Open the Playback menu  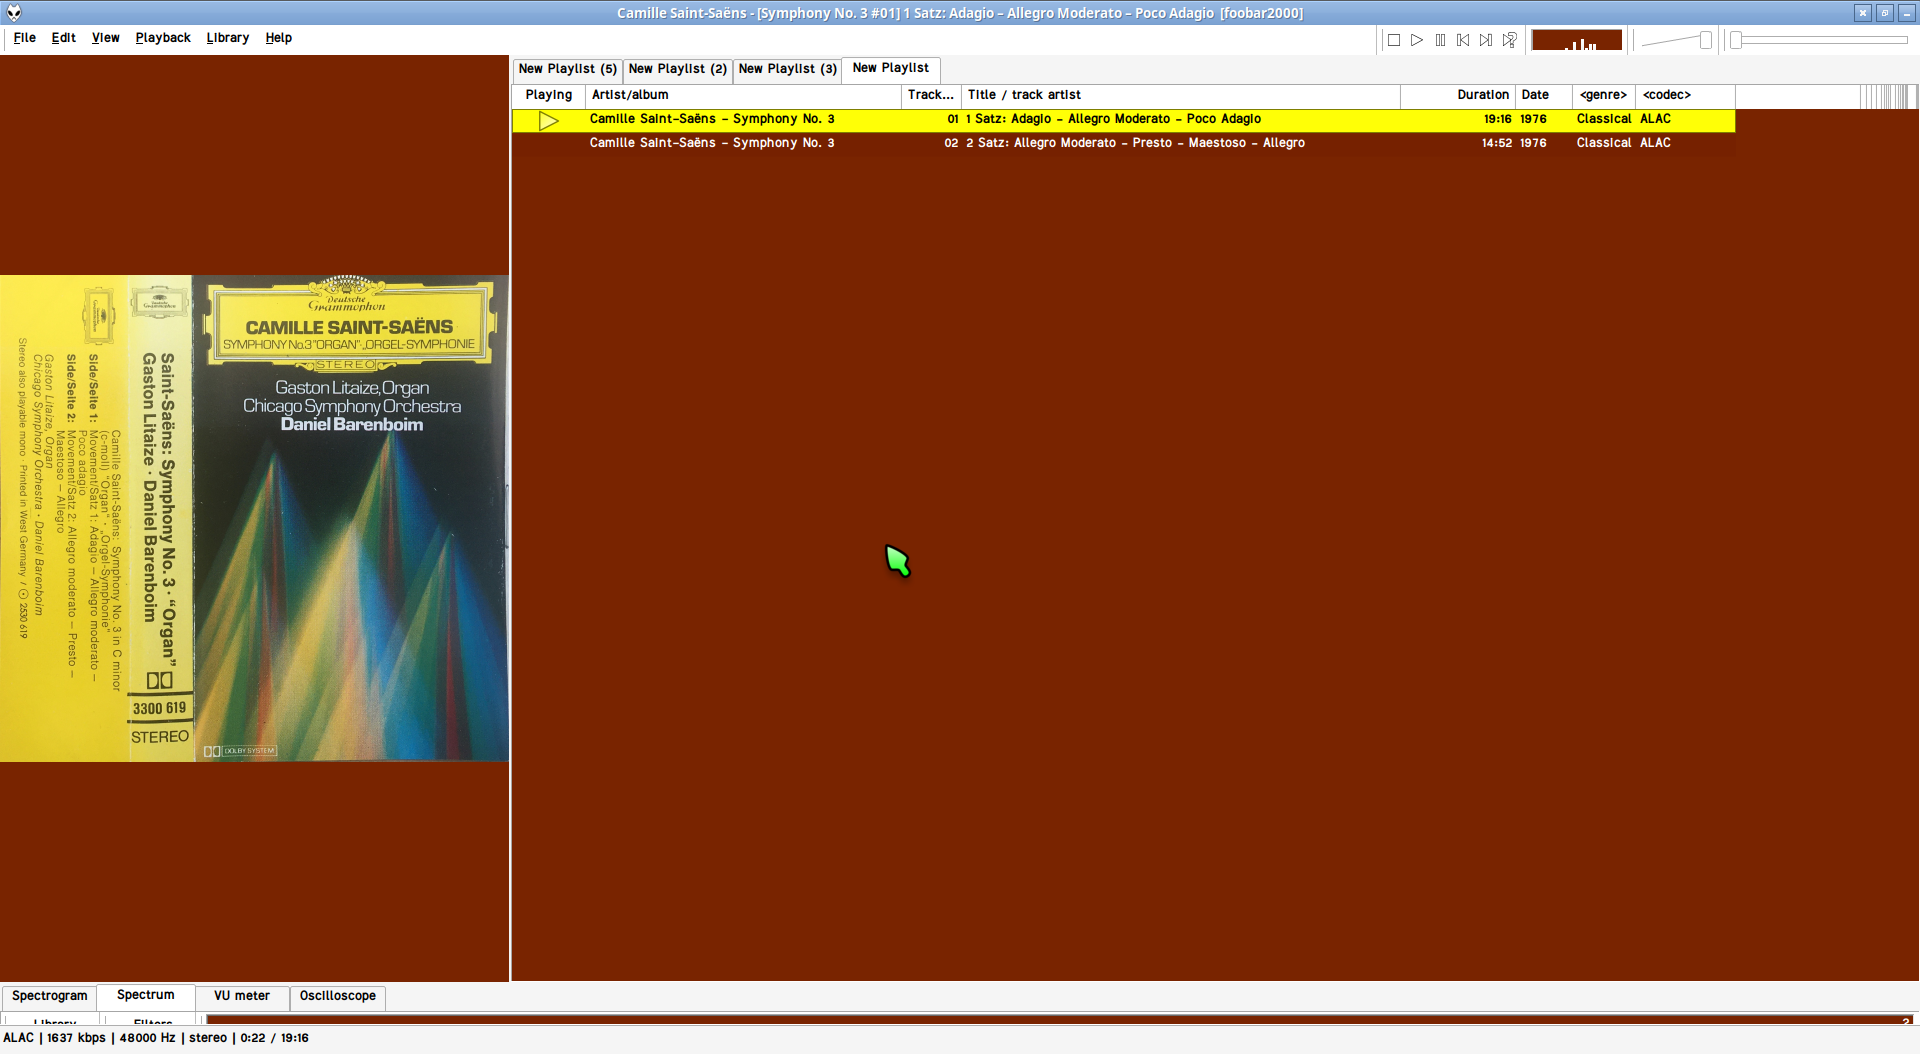(163, 38)
